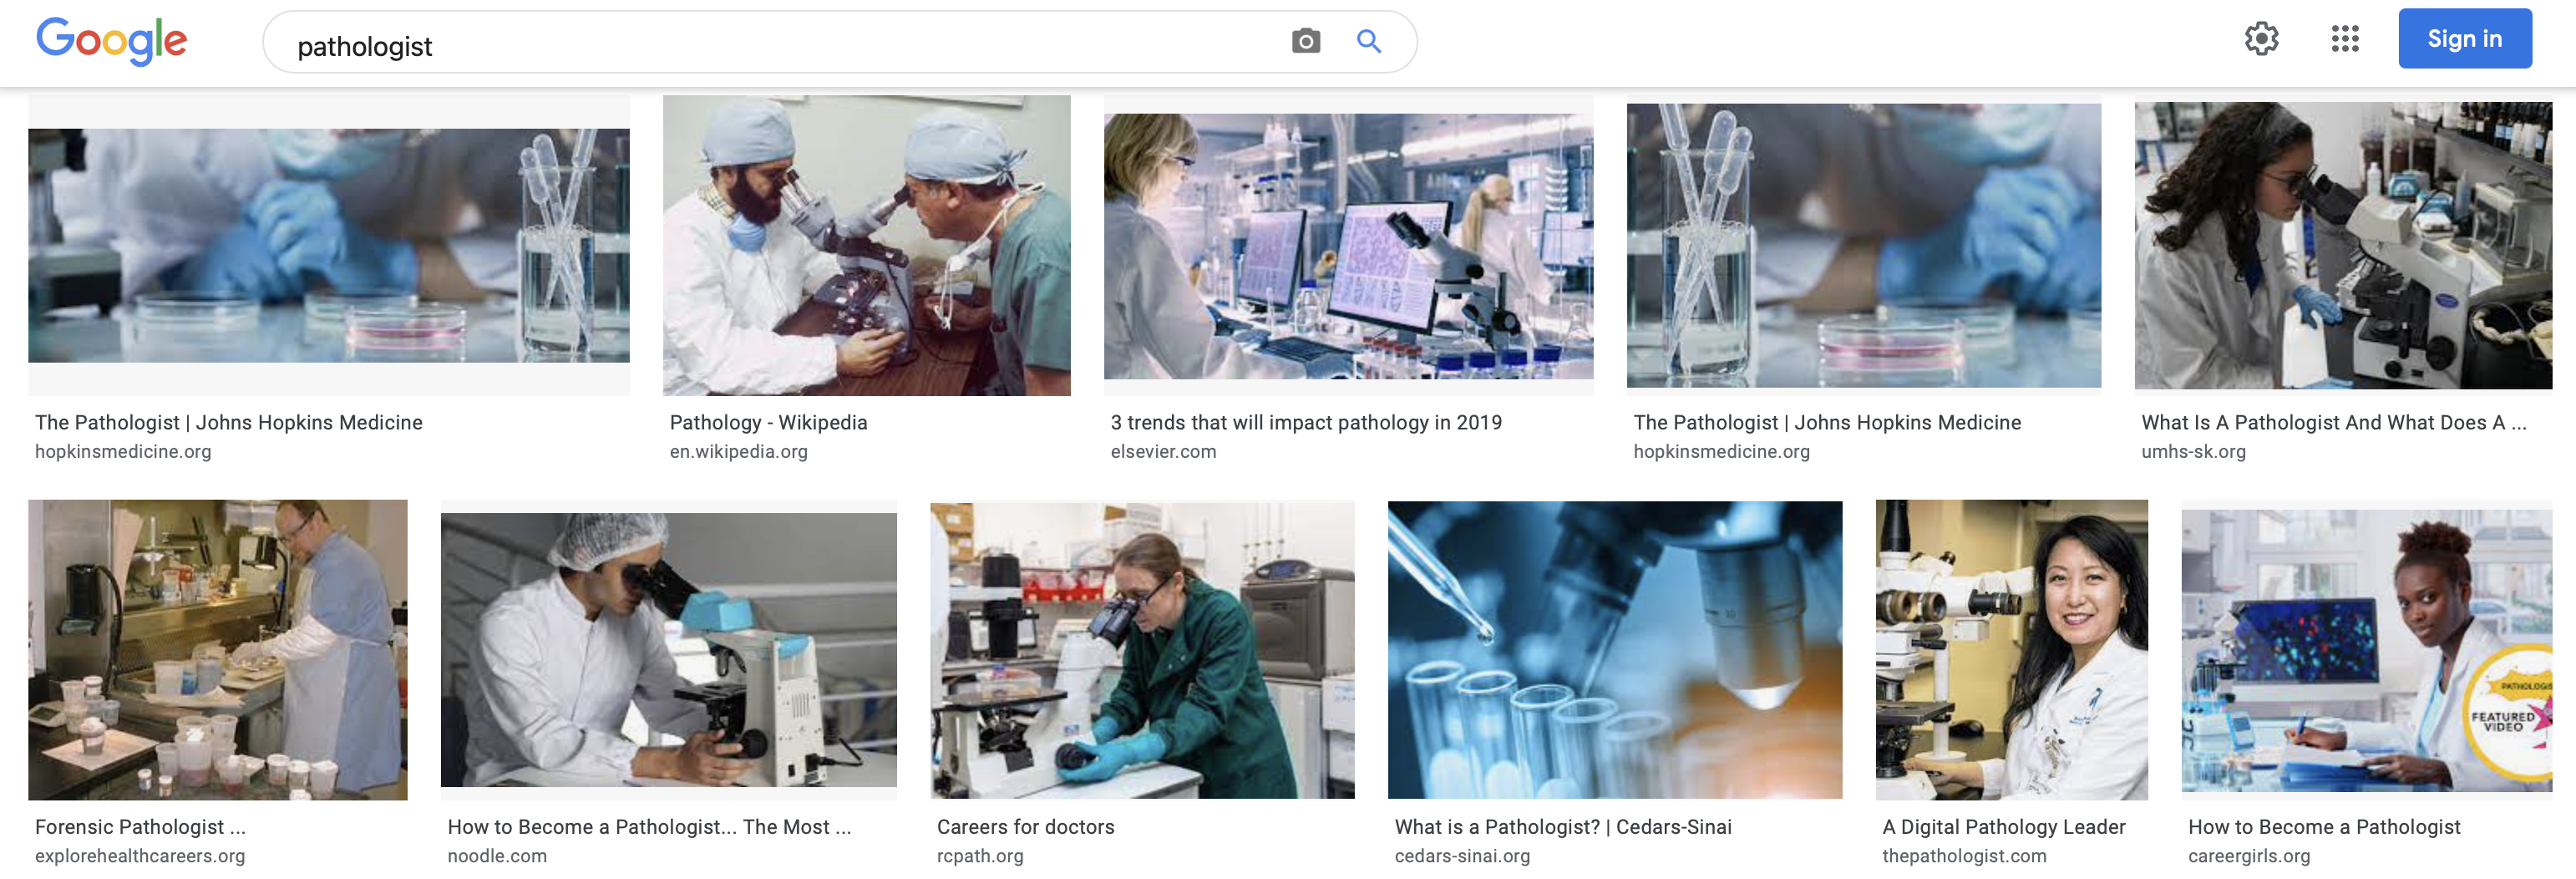Open search by image camera icon
The width and height of the screenshot is (2576, 879).
coord(1305,41)
